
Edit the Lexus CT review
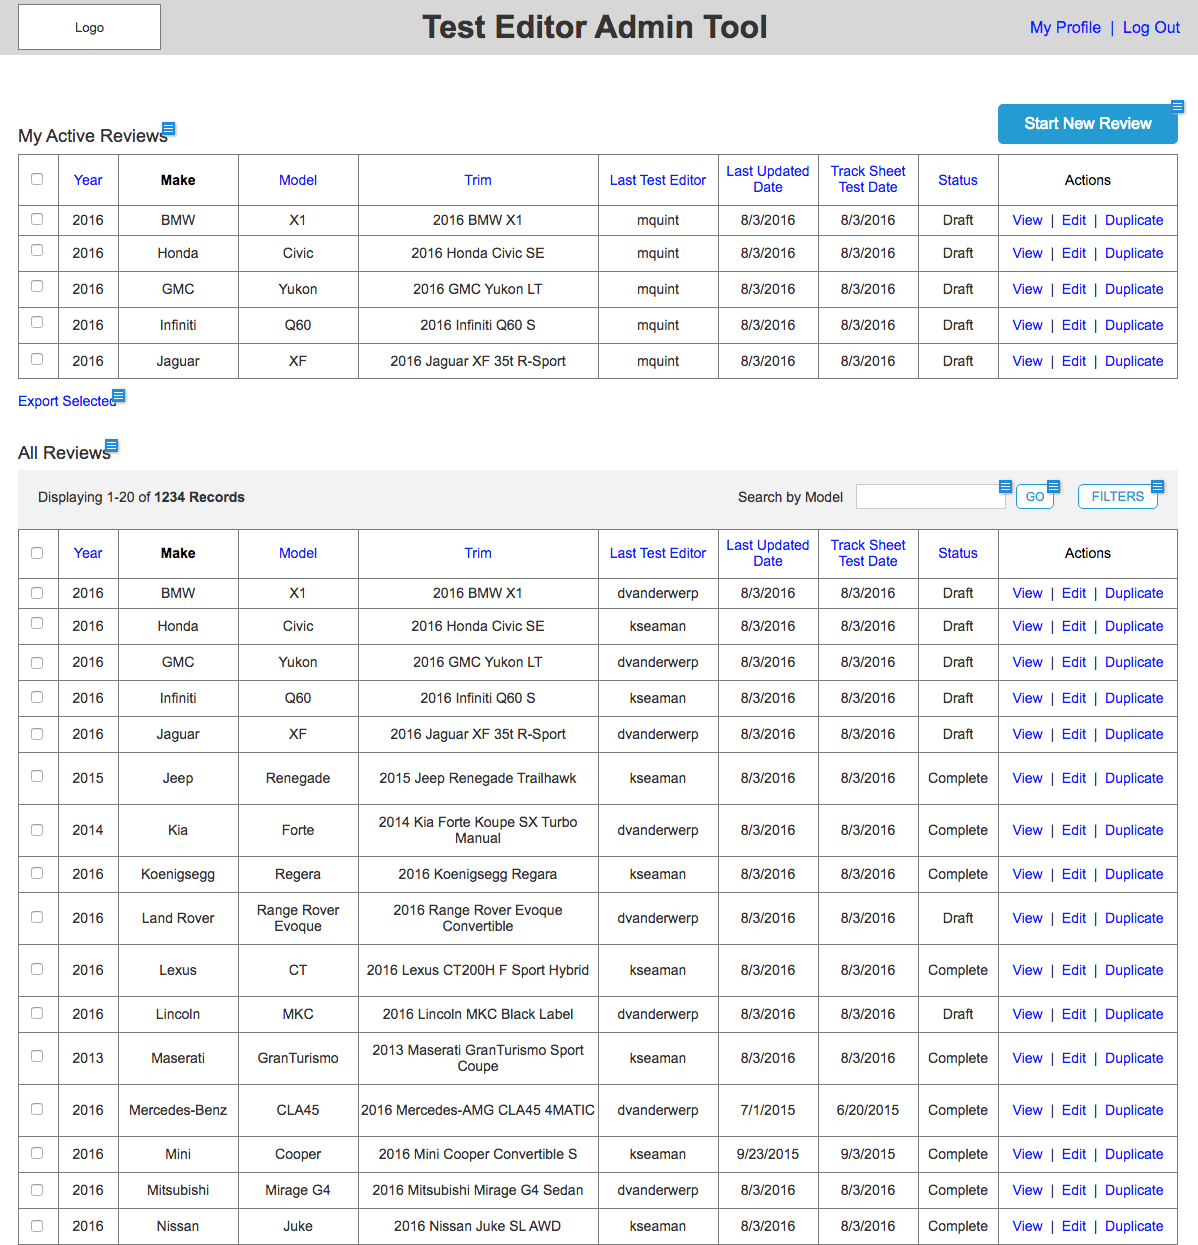(x=1074, y=970)
